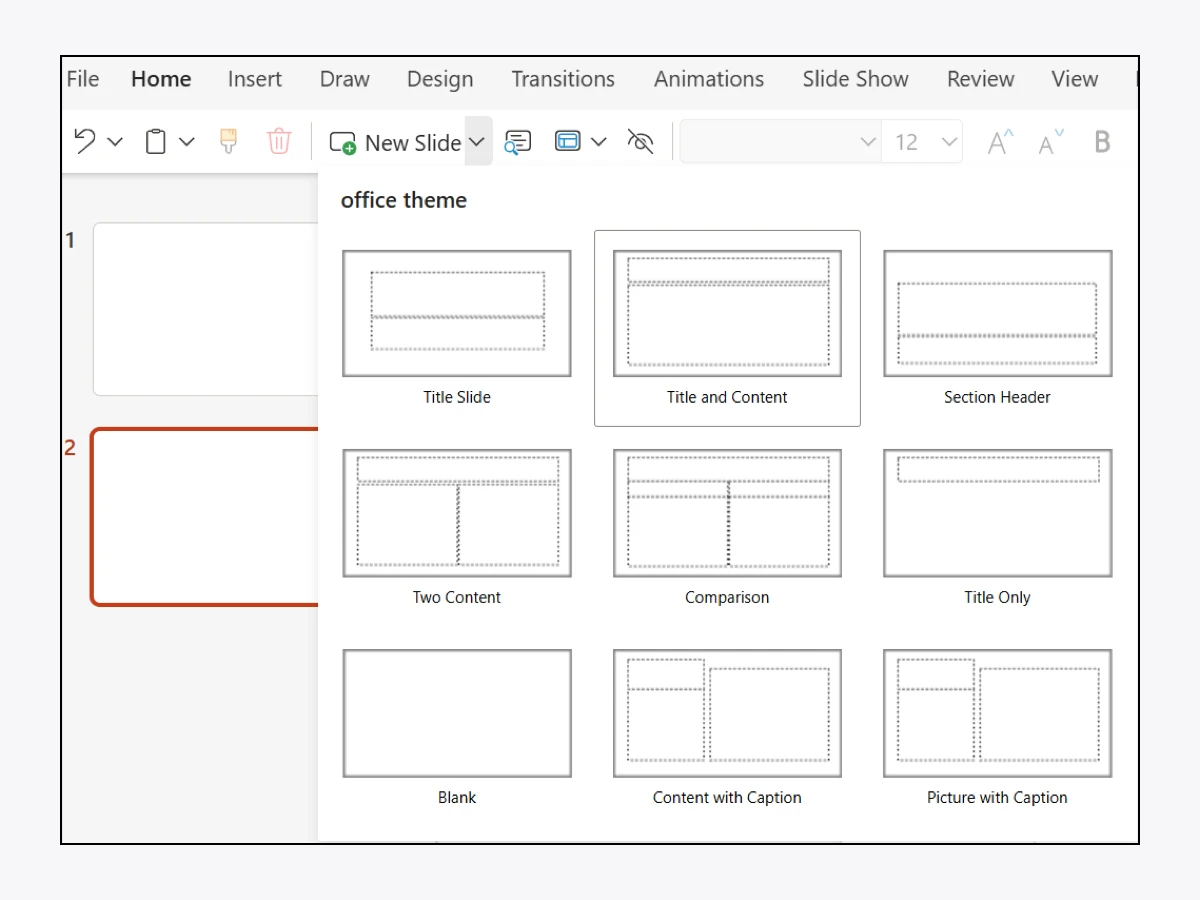Click the New Slide button
Image resolution: width=1200 pixels, height=900 pixels.
tap(395, 143)
